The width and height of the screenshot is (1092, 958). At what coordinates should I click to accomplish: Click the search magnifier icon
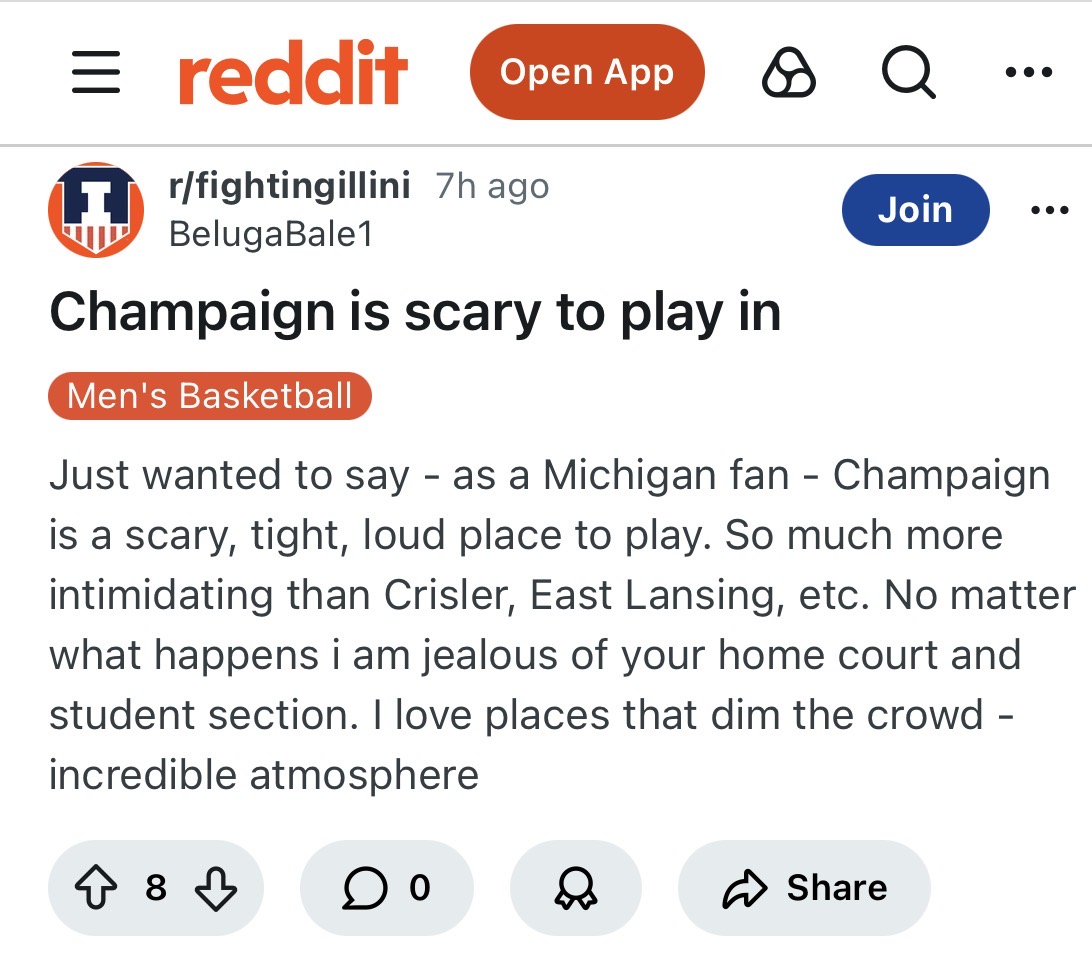coord(908,73)
